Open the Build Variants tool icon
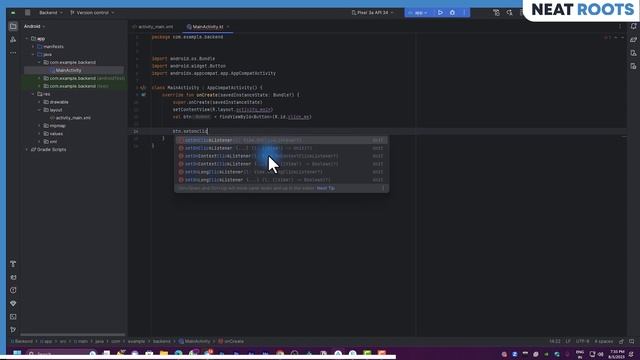This screenshot has width=640, height=360. [13, 264]
